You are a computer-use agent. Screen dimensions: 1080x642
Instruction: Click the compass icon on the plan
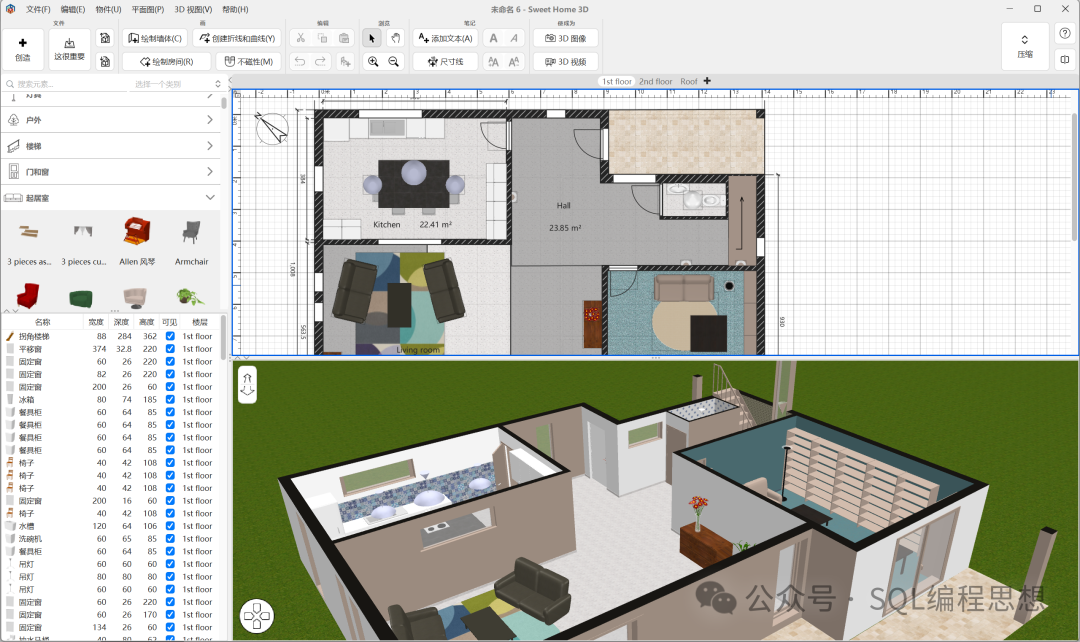(x=269, y=126)
